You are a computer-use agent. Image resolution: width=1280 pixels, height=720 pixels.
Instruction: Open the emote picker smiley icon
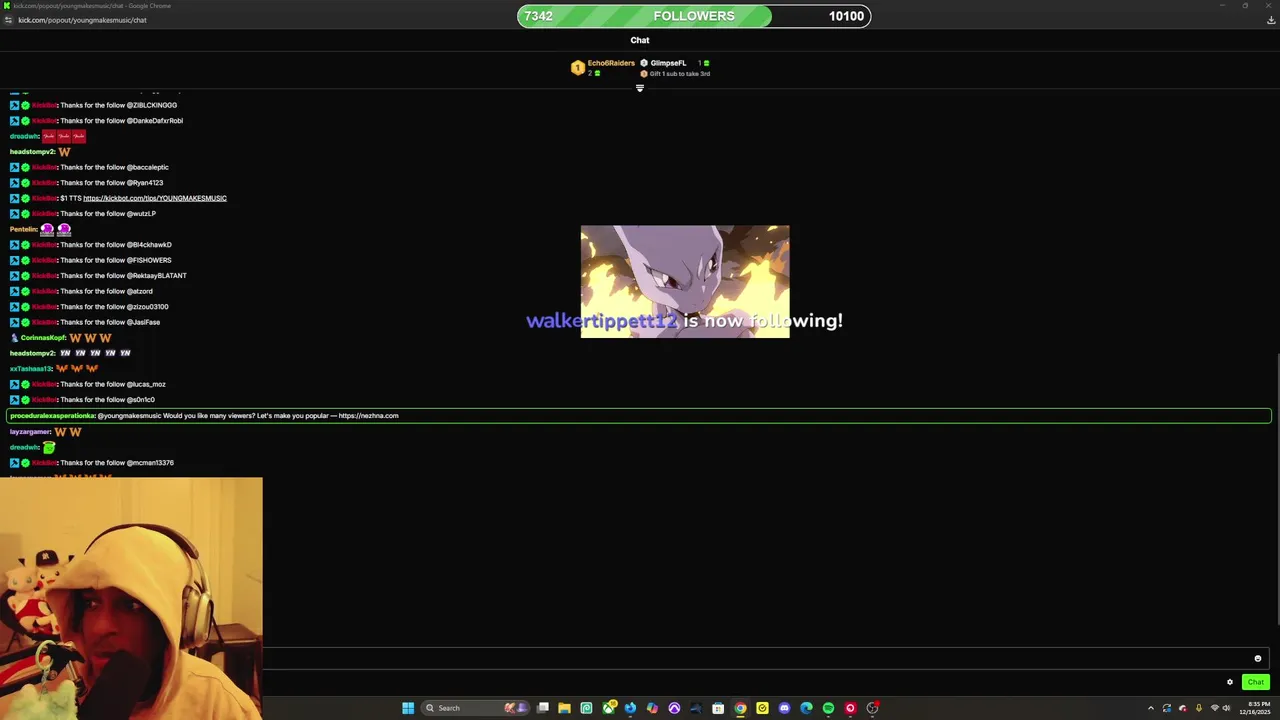coord(1258,659)
